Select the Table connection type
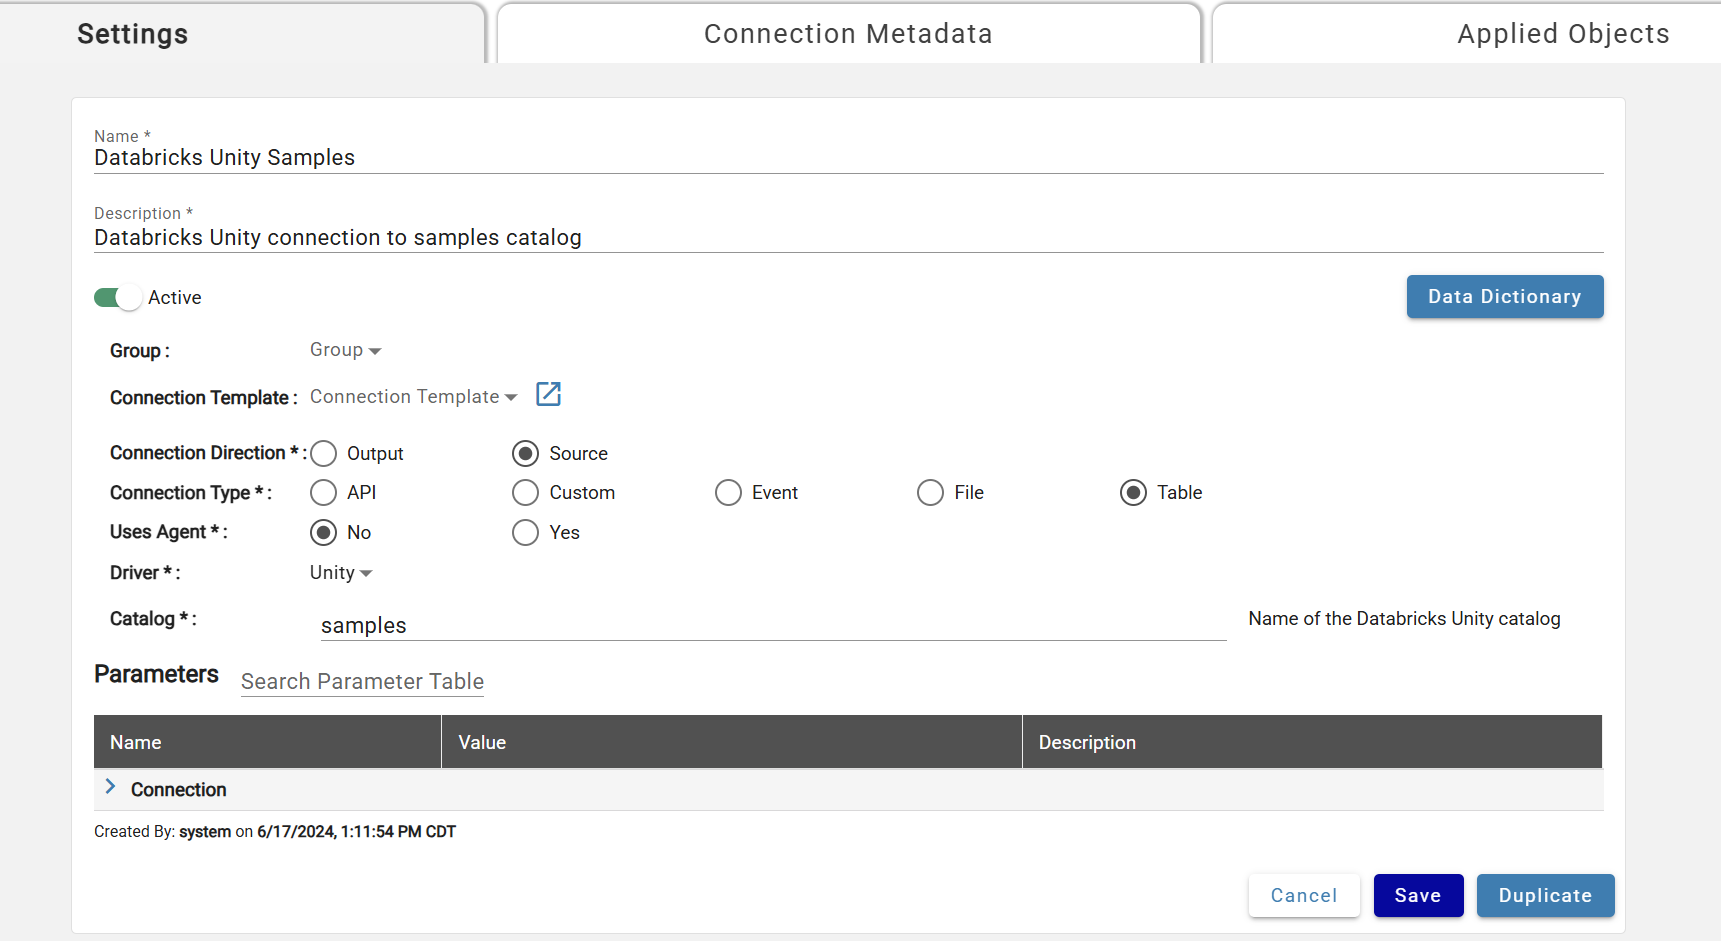The height and width of the screenshot is (941, 1721). click(x=1133, y=492)
